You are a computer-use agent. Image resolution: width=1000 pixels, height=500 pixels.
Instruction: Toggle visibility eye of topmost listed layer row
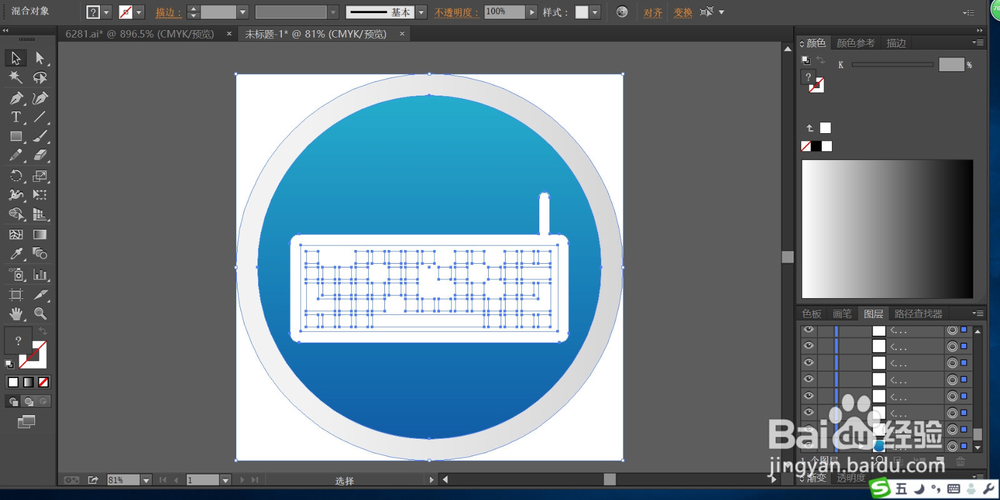809,330
